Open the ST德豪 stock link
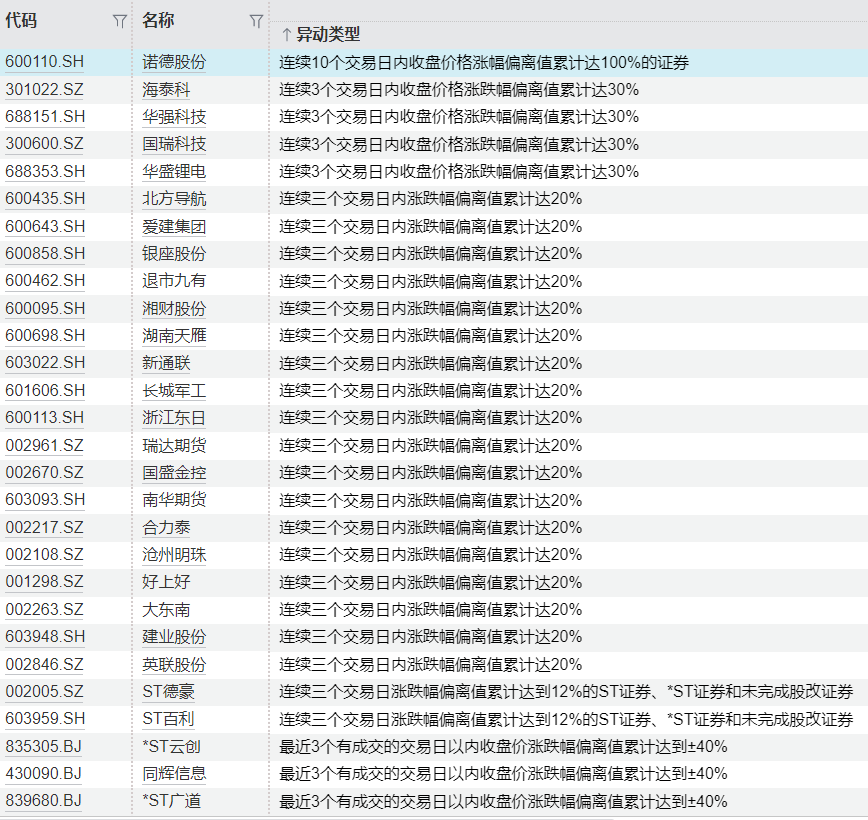The width and height of the screenshot is (868, 820). [x=168, y=692]
